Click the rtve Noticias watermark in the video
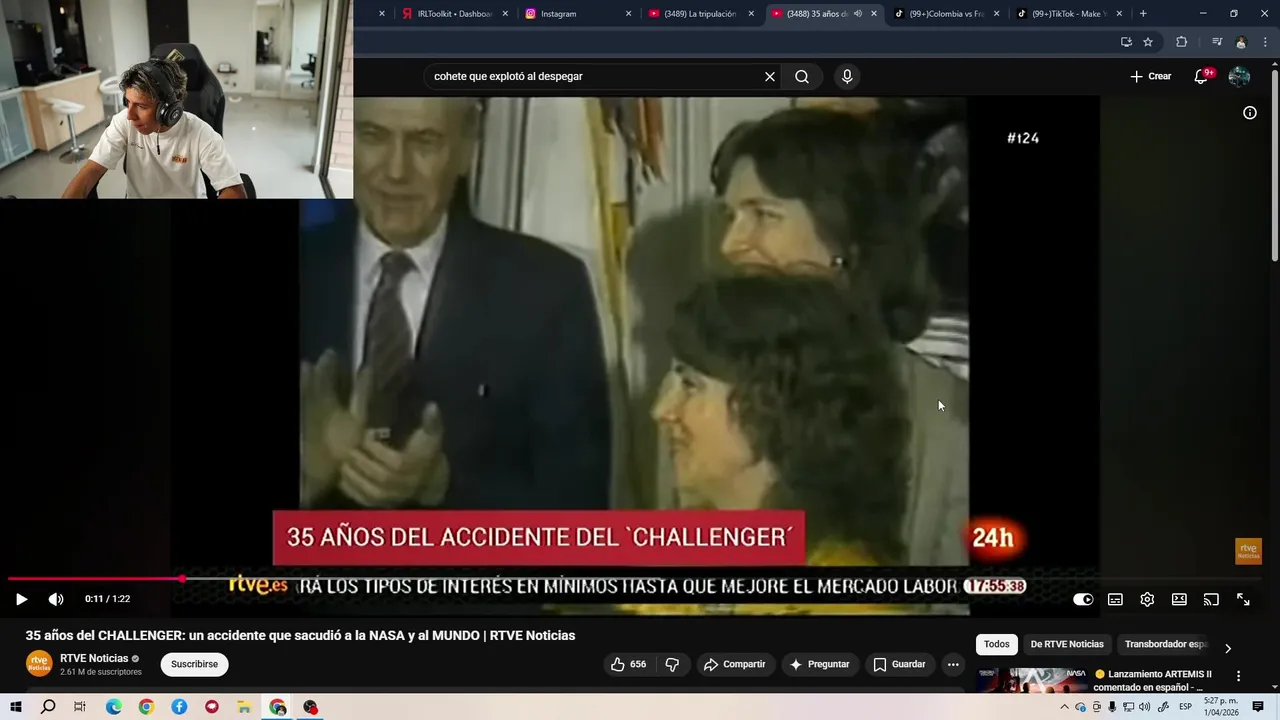Image resolution: width=1280 pixels, height=720 pixels. coord(1248,551)
